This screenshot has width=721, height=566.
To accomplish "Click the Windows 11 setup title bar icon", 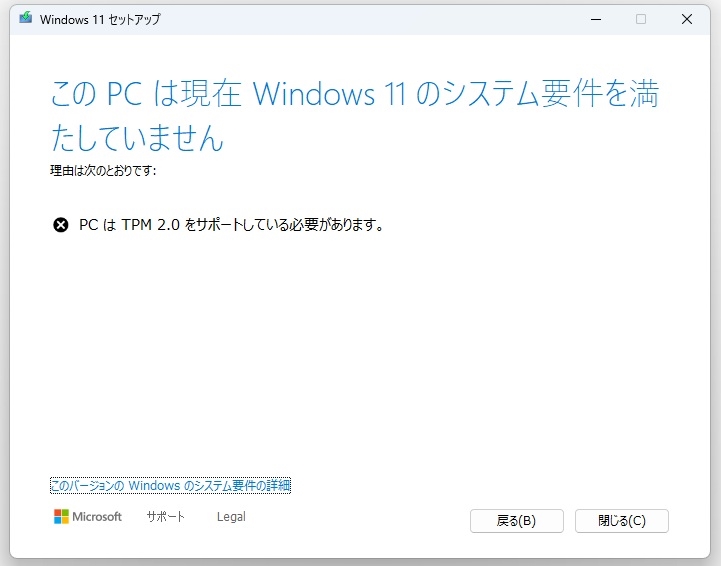I will [x=26, y=18].
